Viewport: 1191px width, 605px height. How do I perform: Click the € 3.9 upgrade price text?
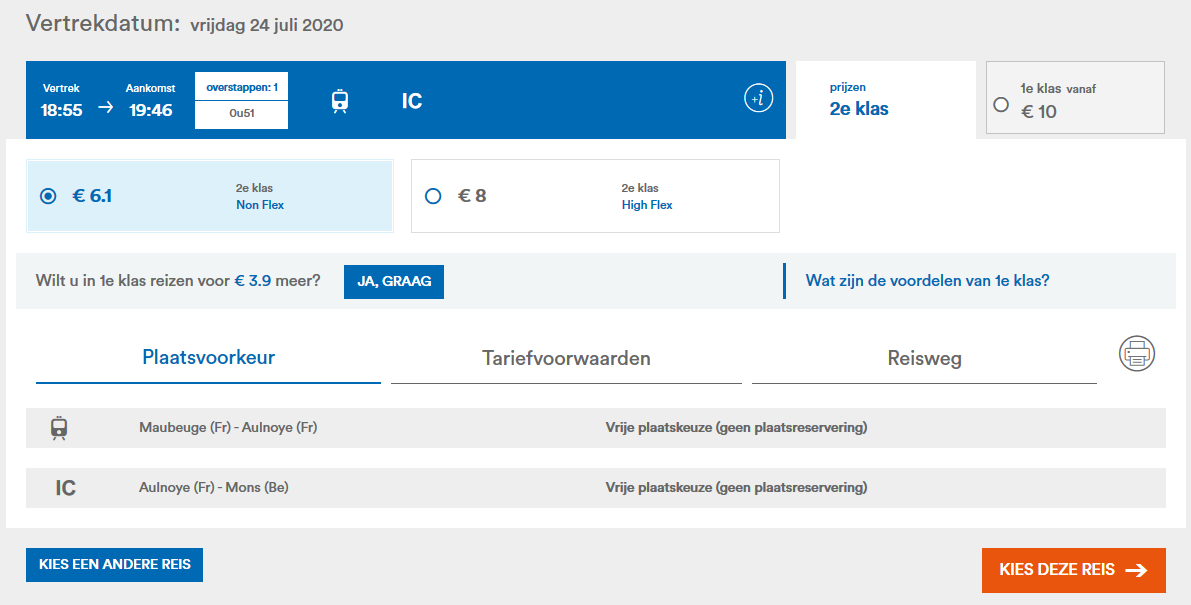pos(254,281)
